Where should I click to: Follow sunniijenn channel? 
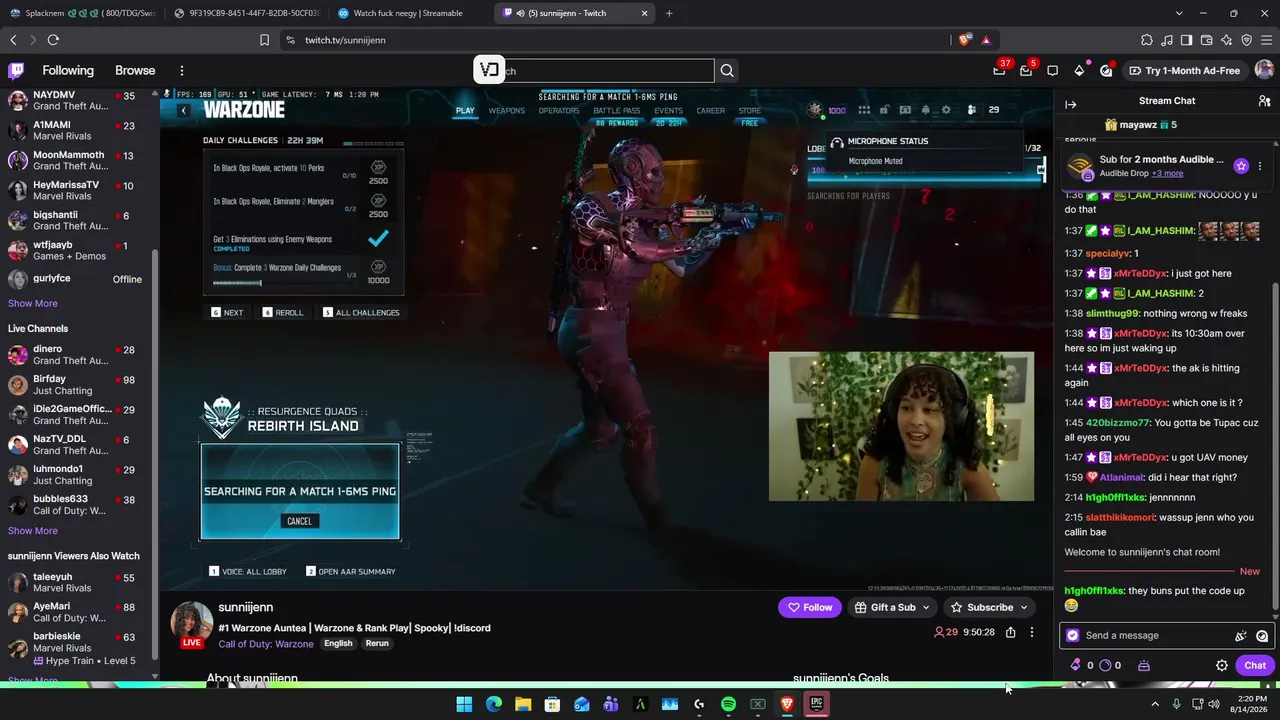[x=810, y=607]
